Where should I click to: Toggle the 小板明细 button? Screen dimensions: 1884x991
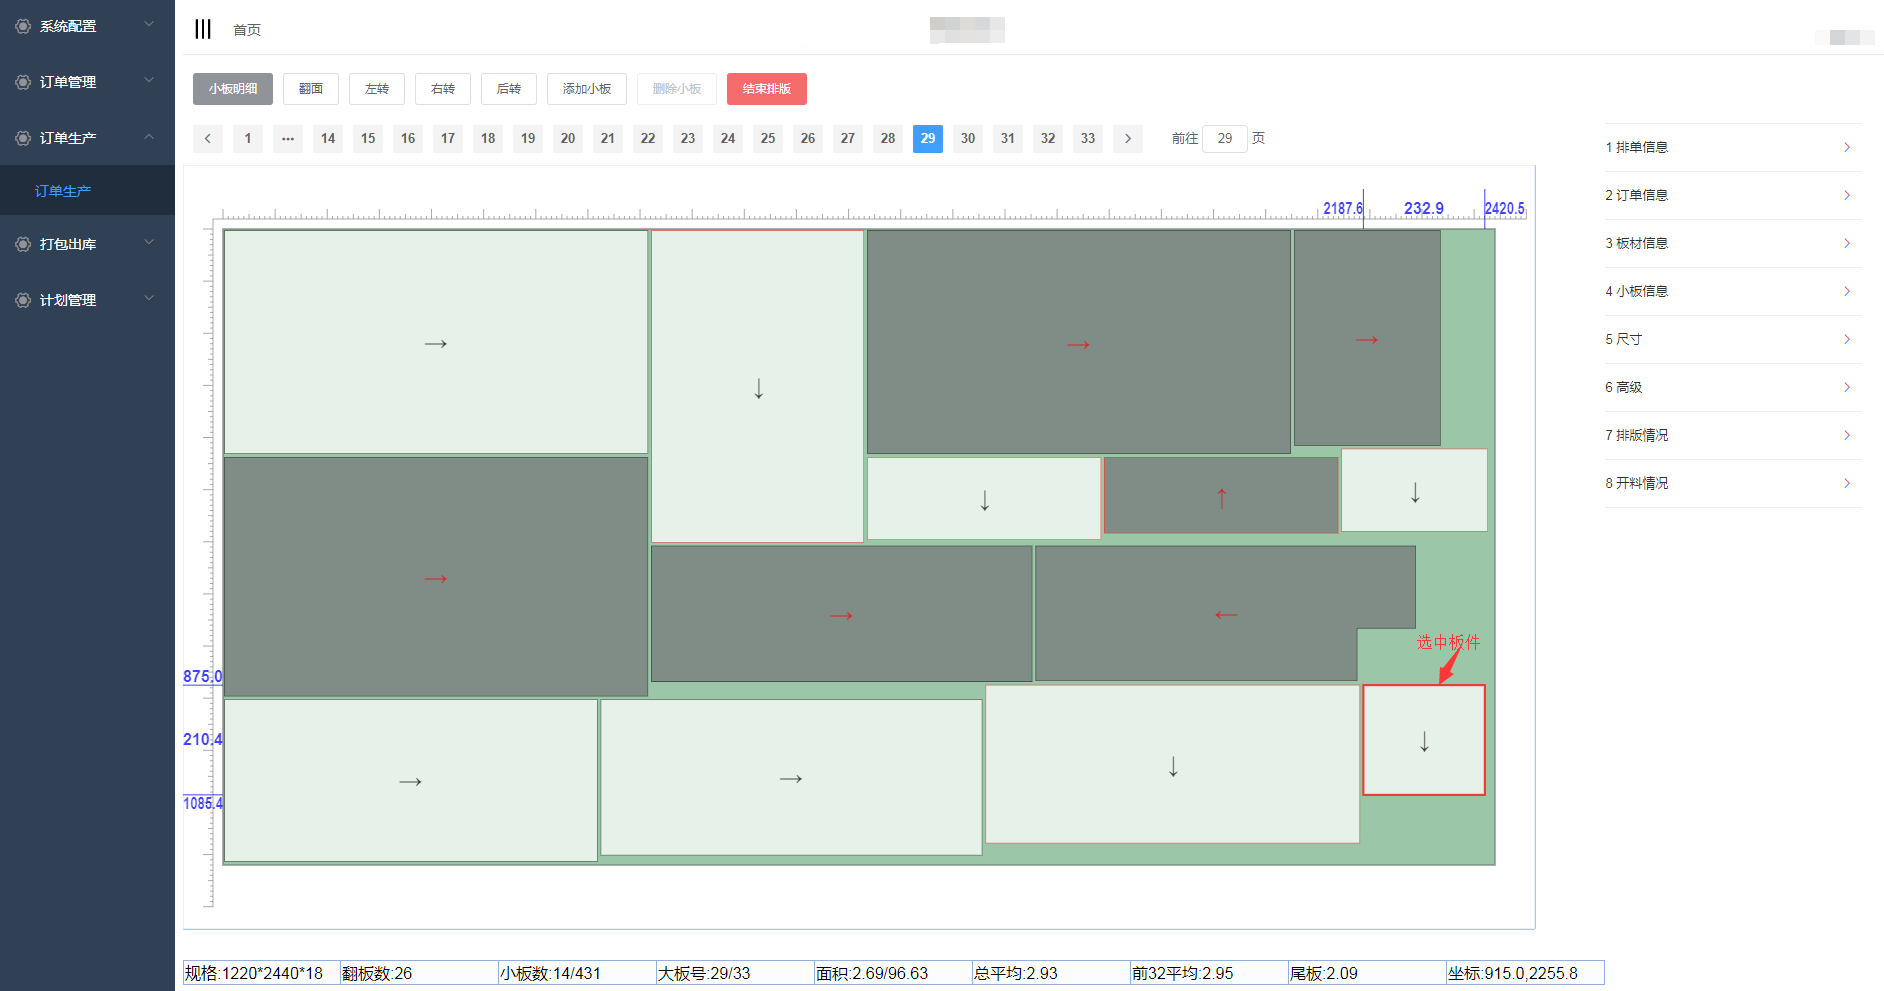click(x=233, y=89)
